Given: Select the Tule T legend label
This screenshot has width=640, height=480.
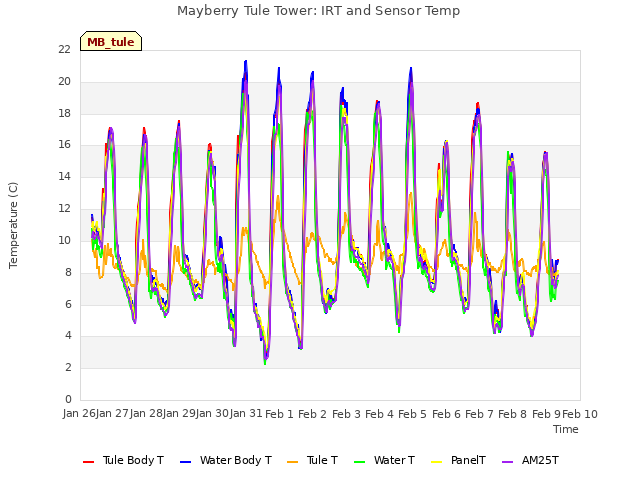Looking at the screenshot, I should (322, 460).
